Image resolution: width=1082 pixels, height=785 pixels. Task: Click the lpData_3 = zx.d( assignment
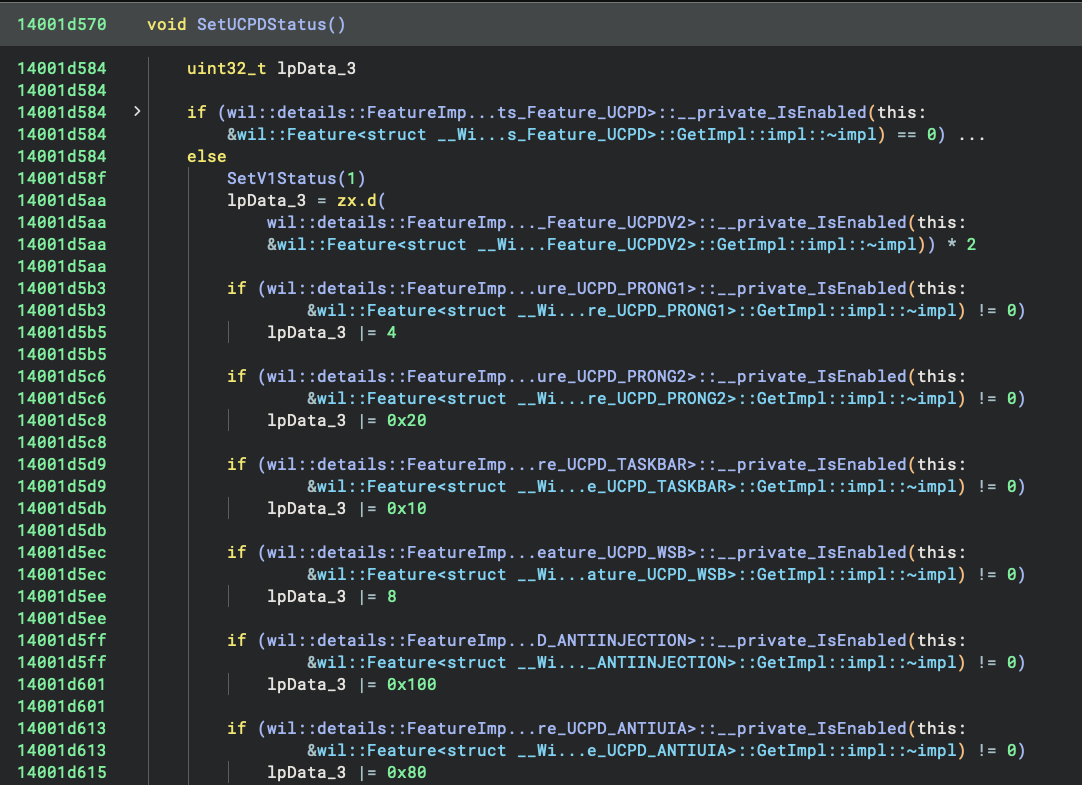click(x=306, y=200)
